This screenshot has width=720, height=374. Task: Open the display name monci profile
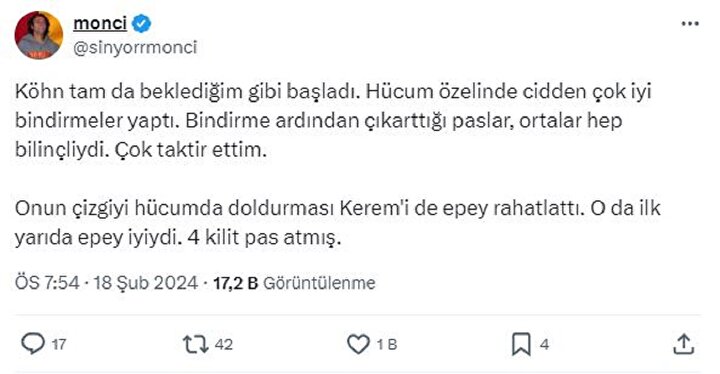(100, 23)
